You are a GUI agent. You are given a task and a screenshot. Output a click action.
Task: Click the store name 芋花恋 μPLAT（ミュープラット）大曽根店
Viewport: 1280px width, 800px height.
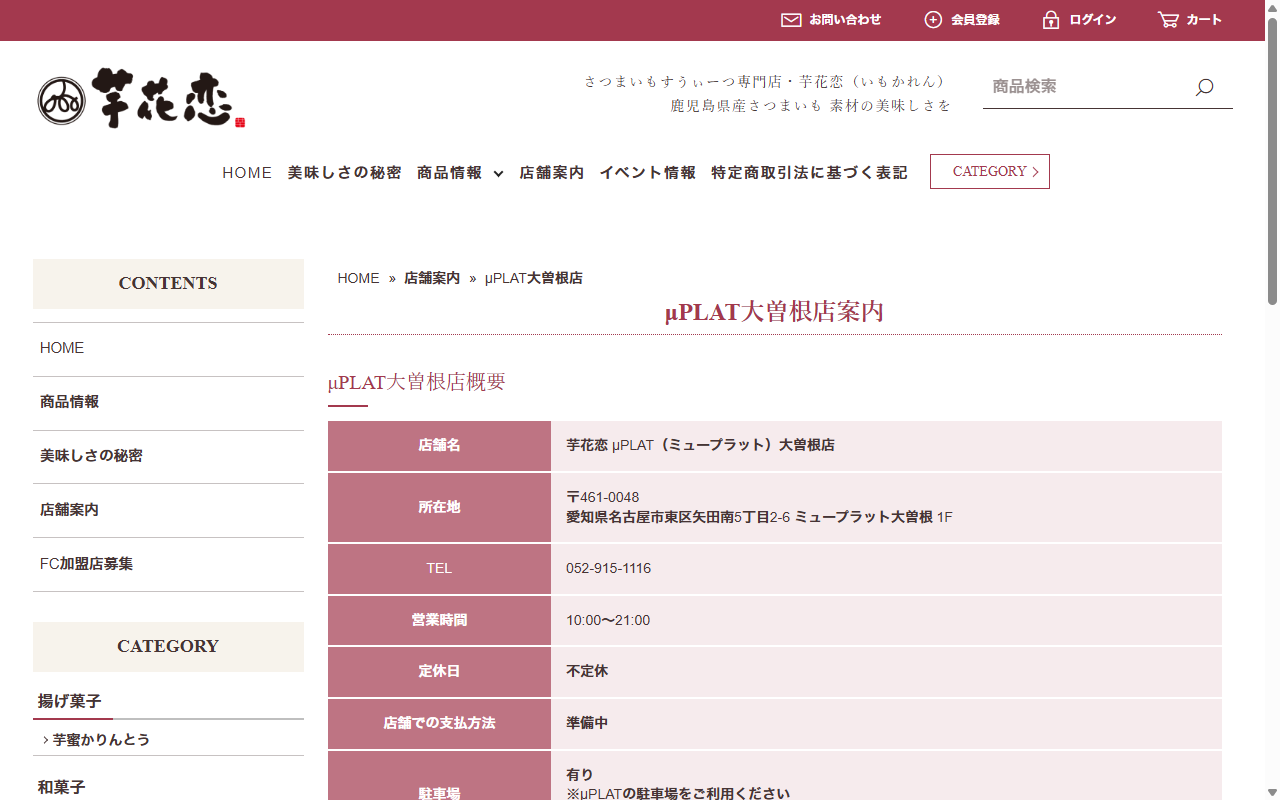point(700,445)
